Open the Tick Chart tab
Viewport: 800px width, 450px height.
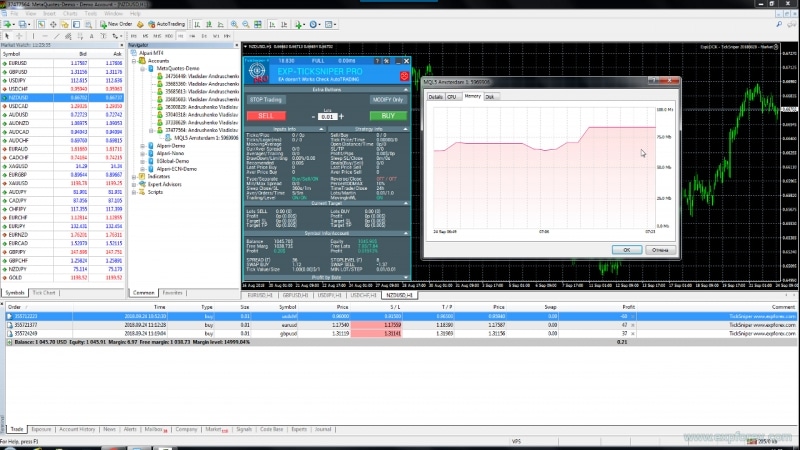(44, 292)
